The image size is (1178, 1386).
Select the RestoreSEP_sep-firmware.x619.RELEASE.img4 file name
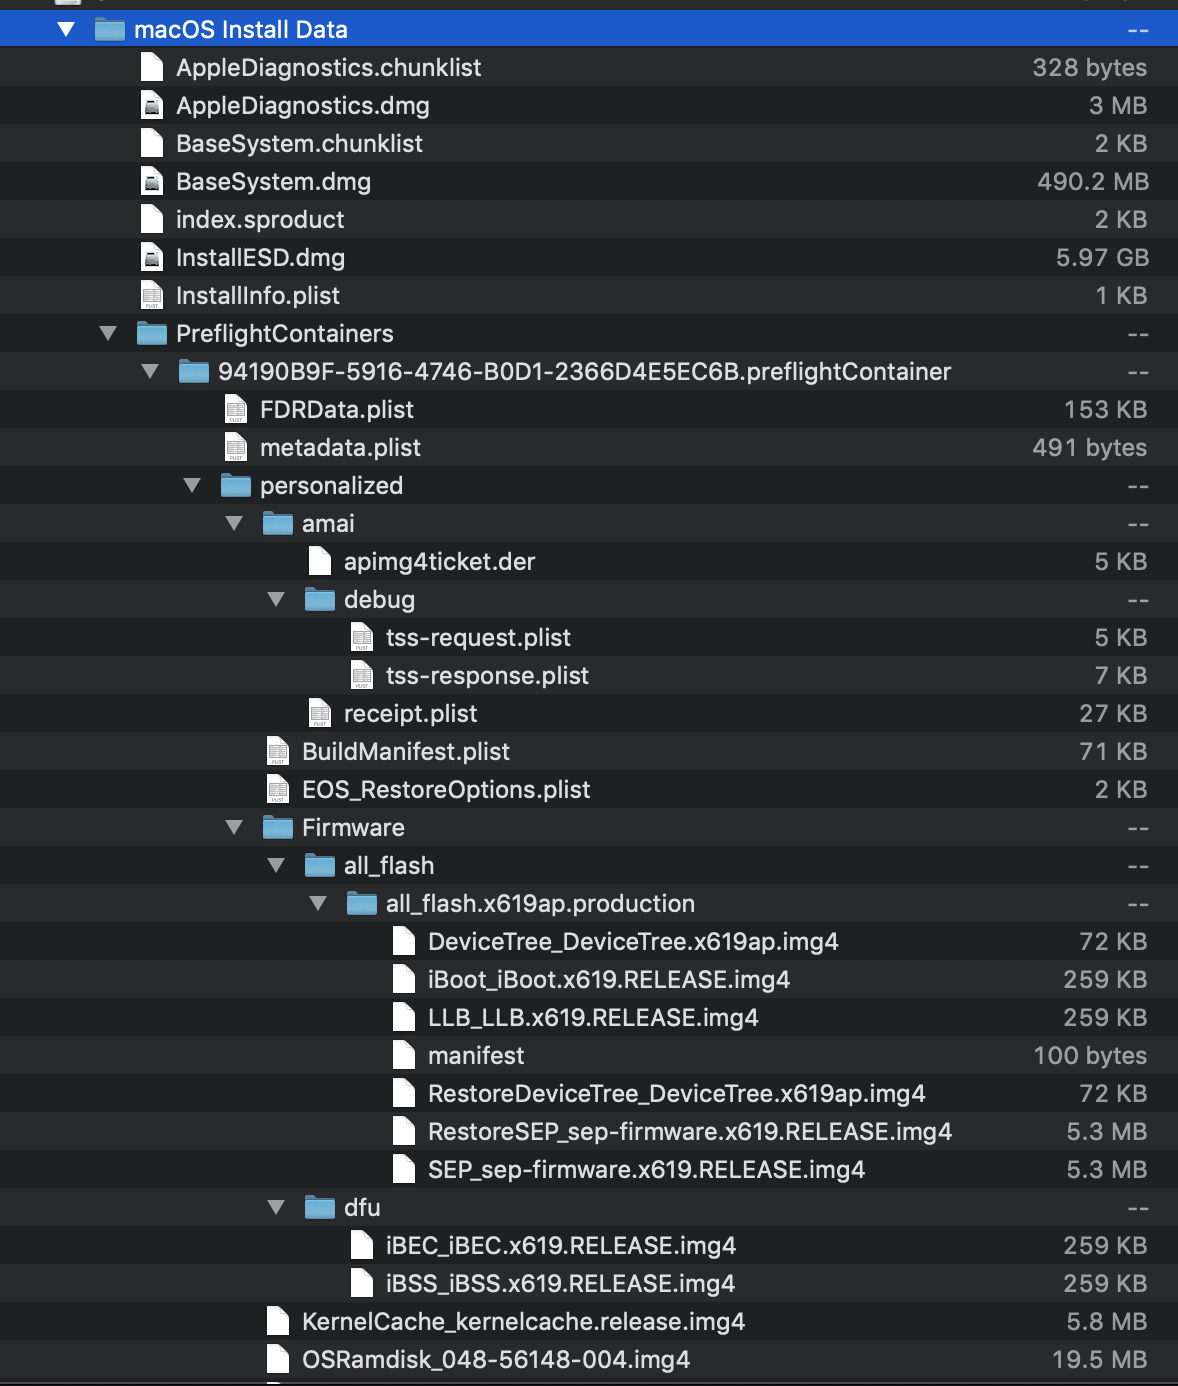click(690, 1132)
